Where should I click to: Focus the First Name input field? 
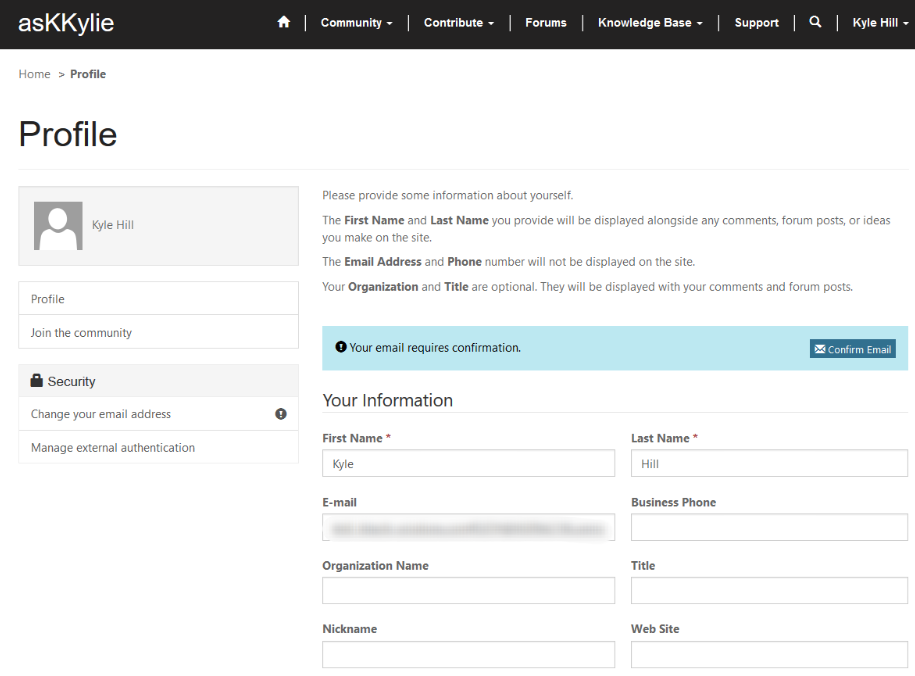(468, 464)
